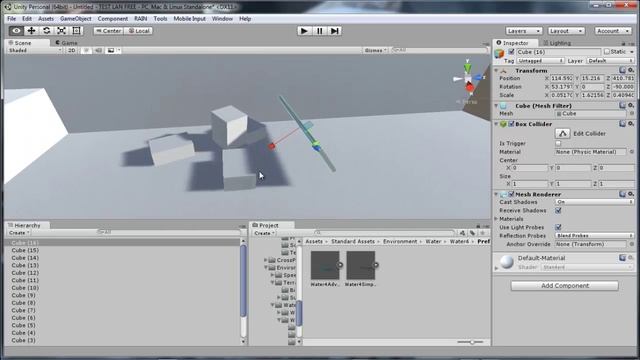640x360 pixels.
Task: Click the favorites star icon in Project
Action: pyautogui.click(x=482, y=233)
